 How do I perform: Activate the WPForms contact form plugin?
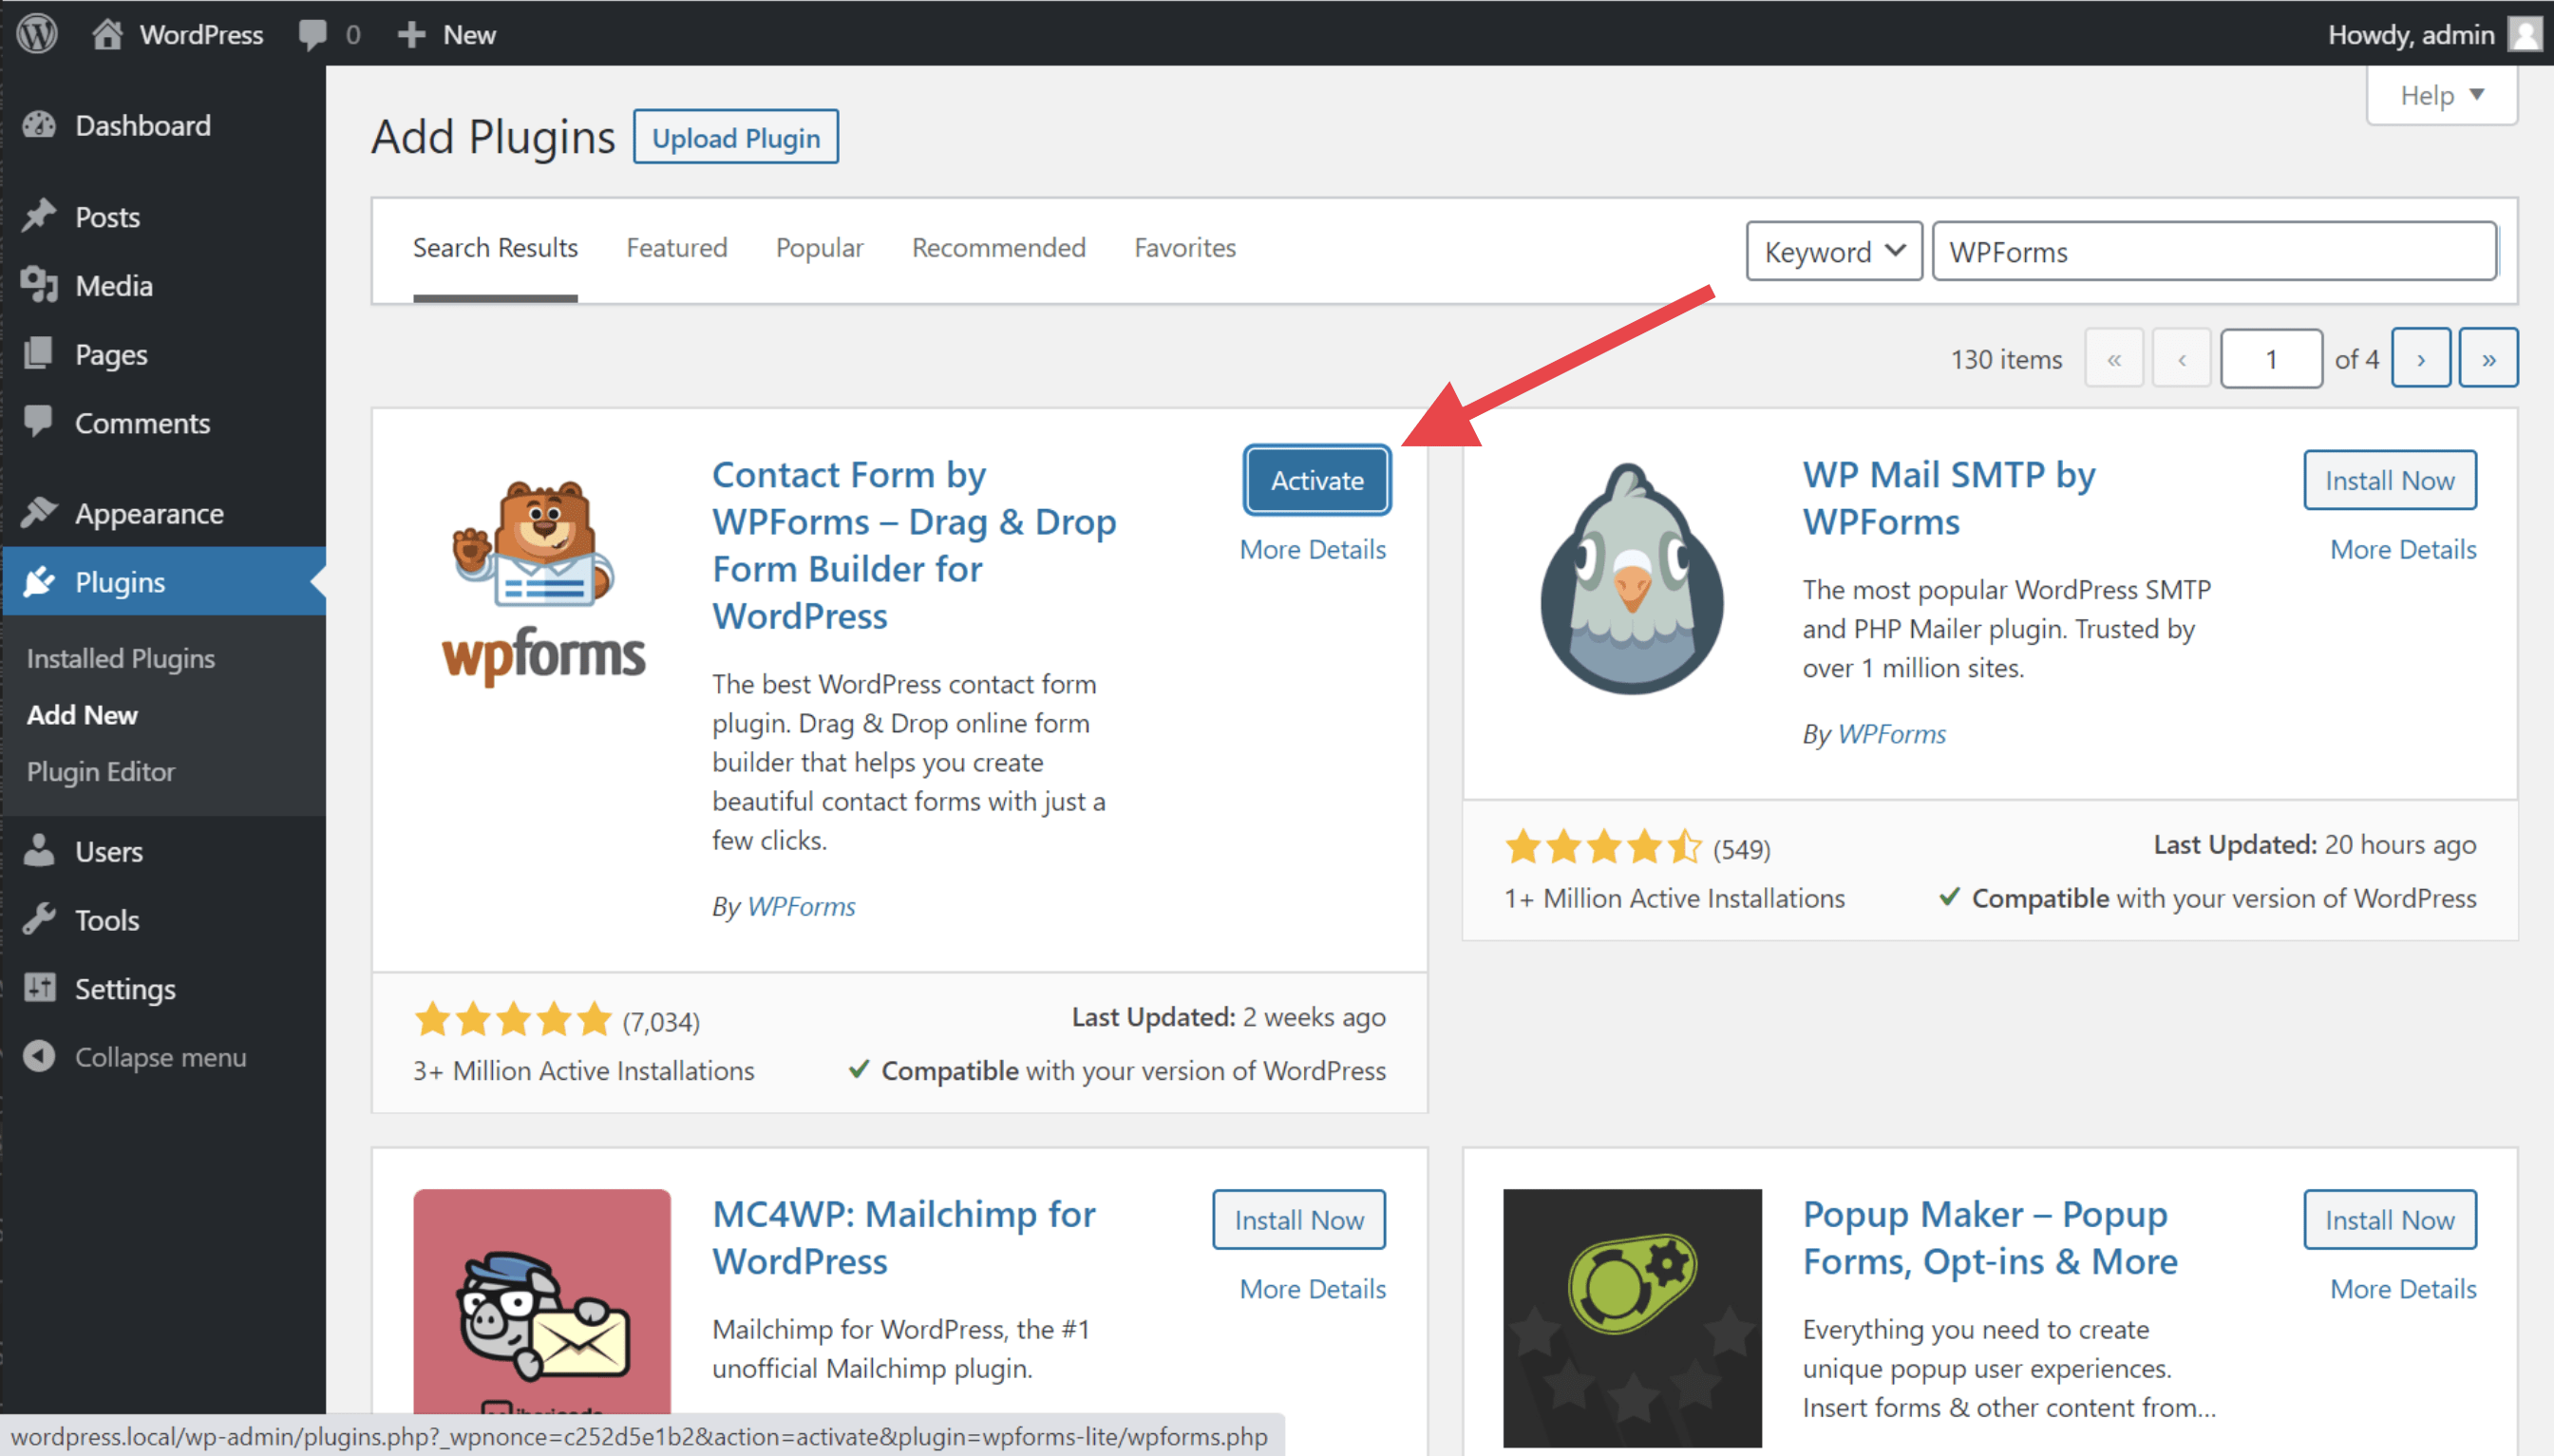1317,480
